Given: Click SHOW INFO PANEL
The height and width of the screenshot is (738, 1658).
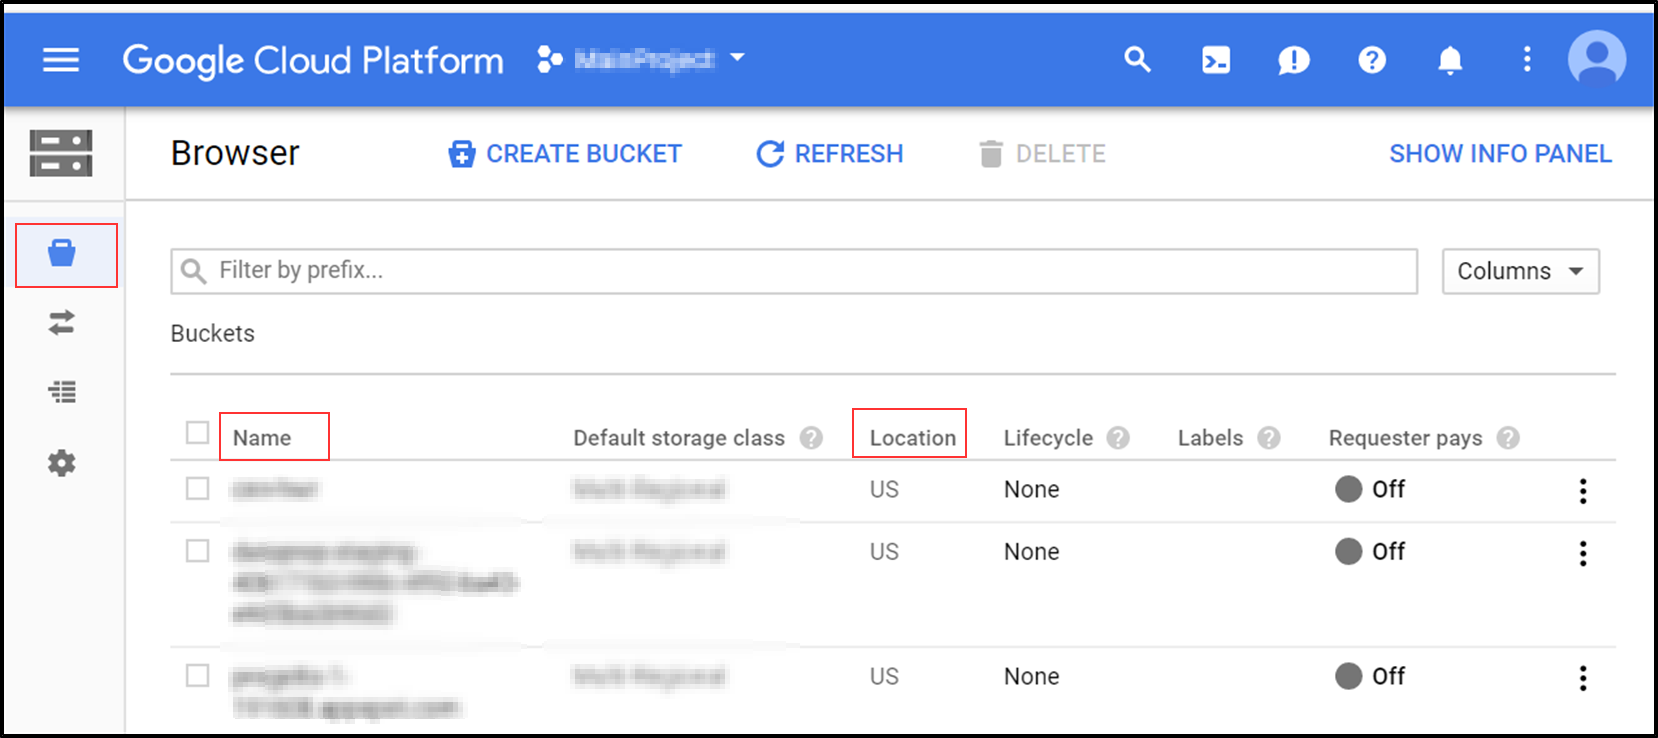Looking at the screenshot, I should tap(1500, 154).
